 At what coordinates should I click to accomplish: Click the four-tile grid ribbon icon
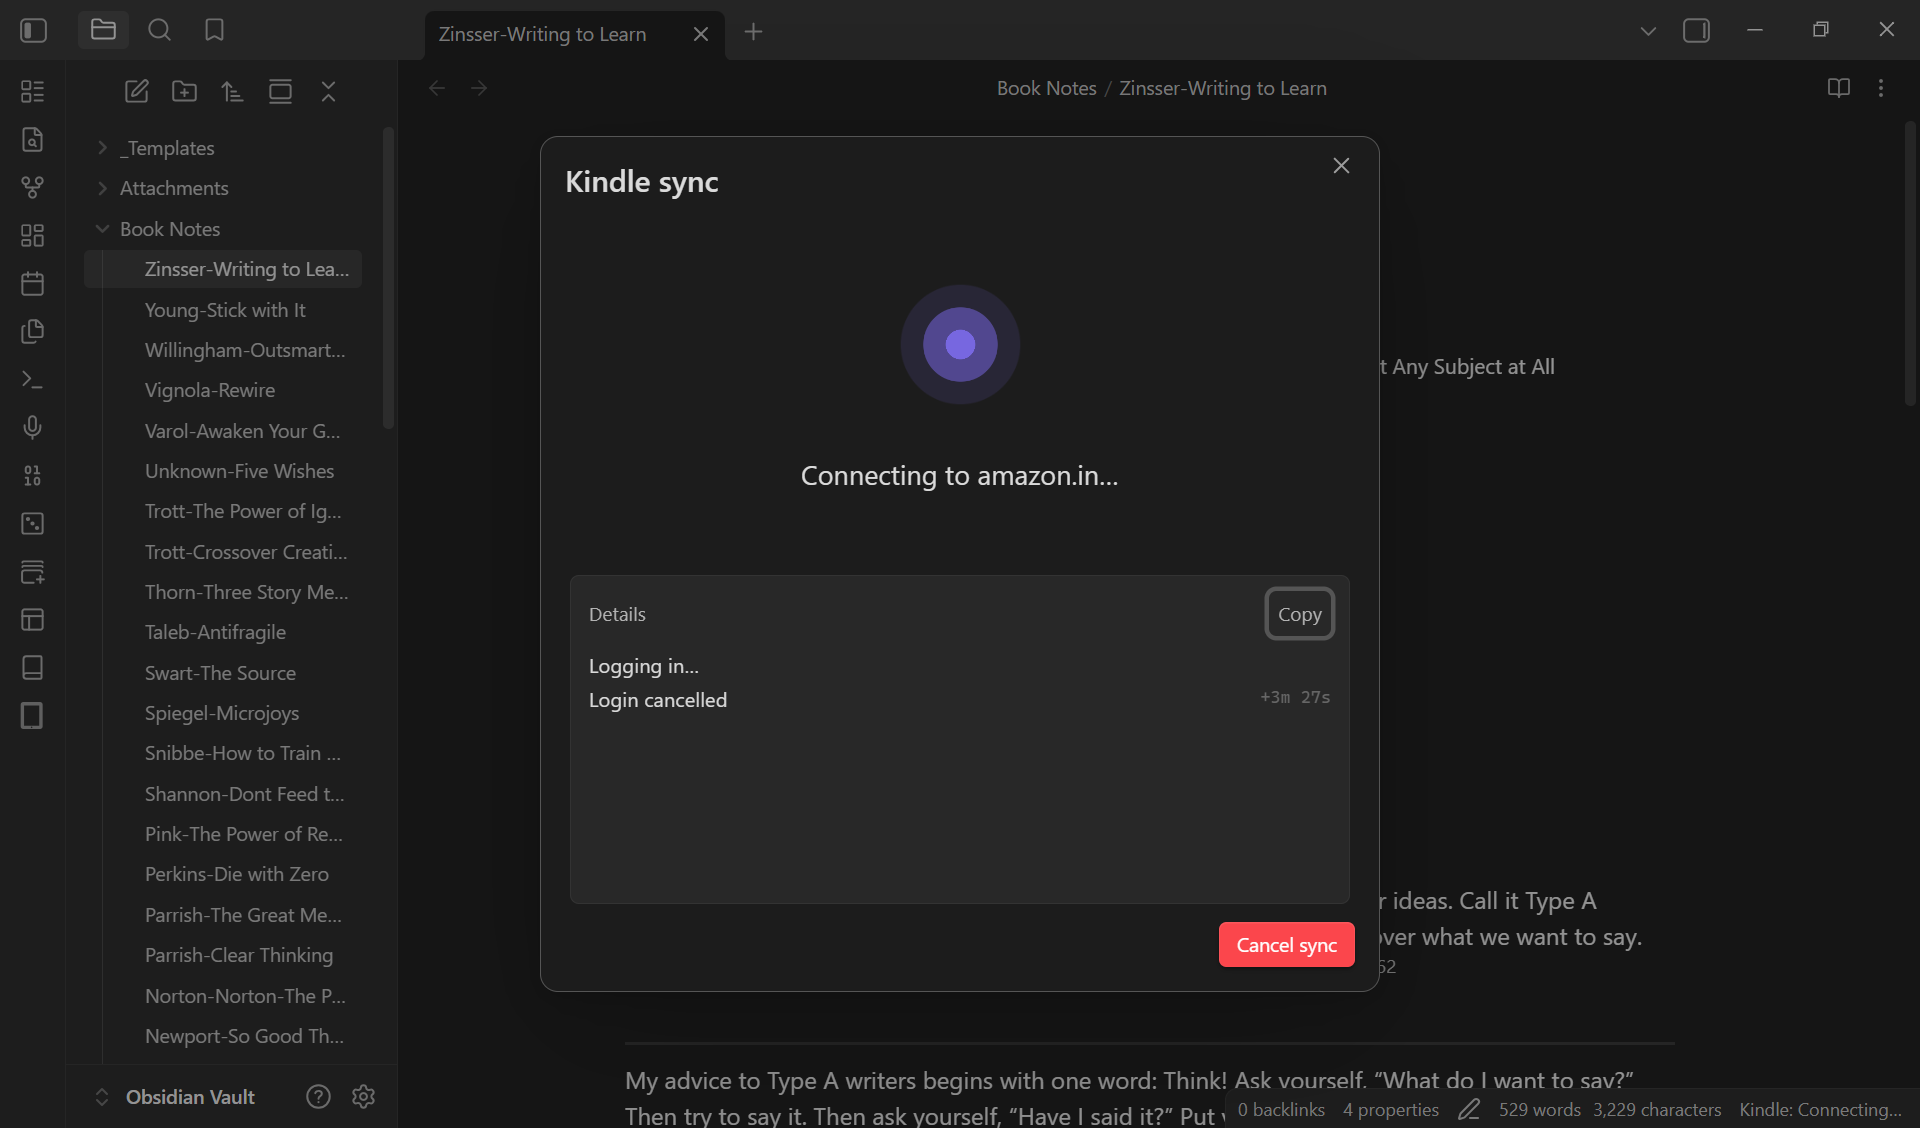[32, 235]
